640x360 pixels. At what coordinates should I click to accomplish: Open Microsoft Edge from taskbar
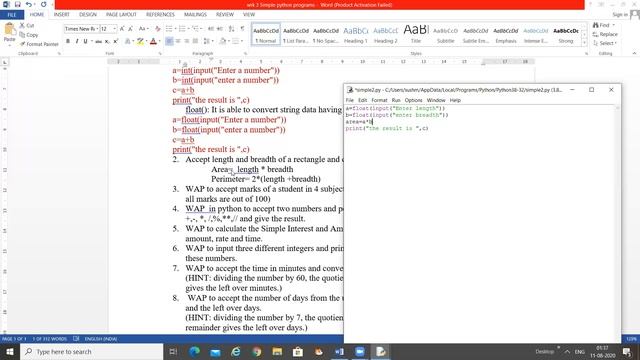194,352
